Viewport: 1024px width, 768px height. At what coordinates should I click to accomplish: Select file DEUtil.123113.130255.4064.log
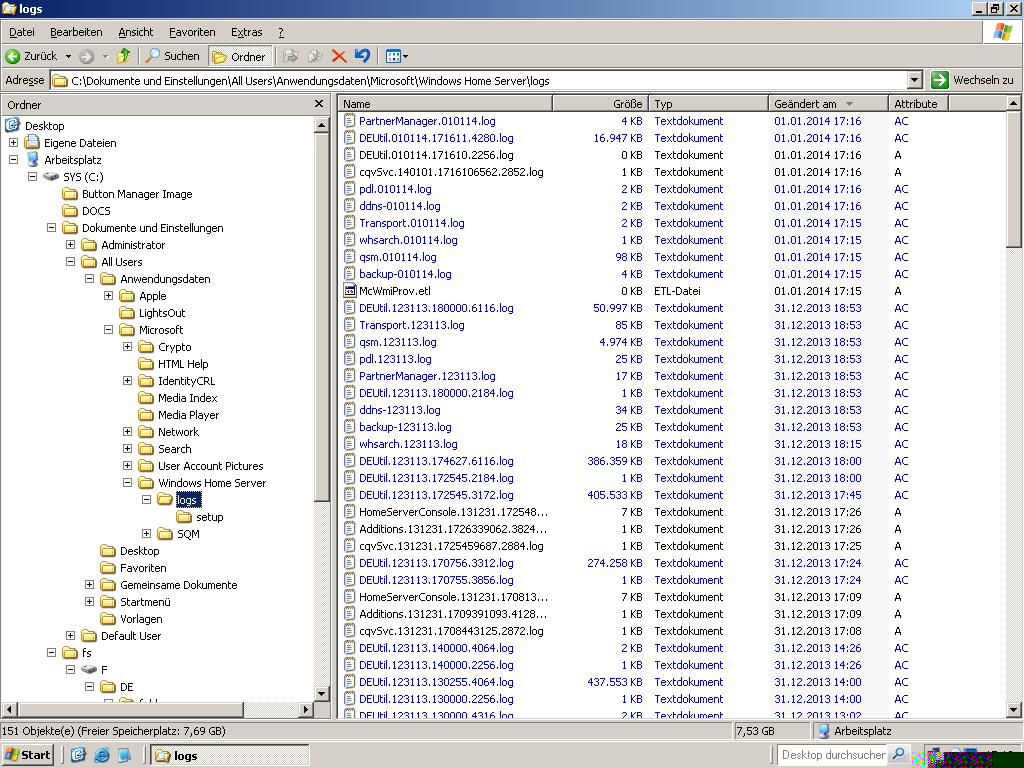coord(436,681)
